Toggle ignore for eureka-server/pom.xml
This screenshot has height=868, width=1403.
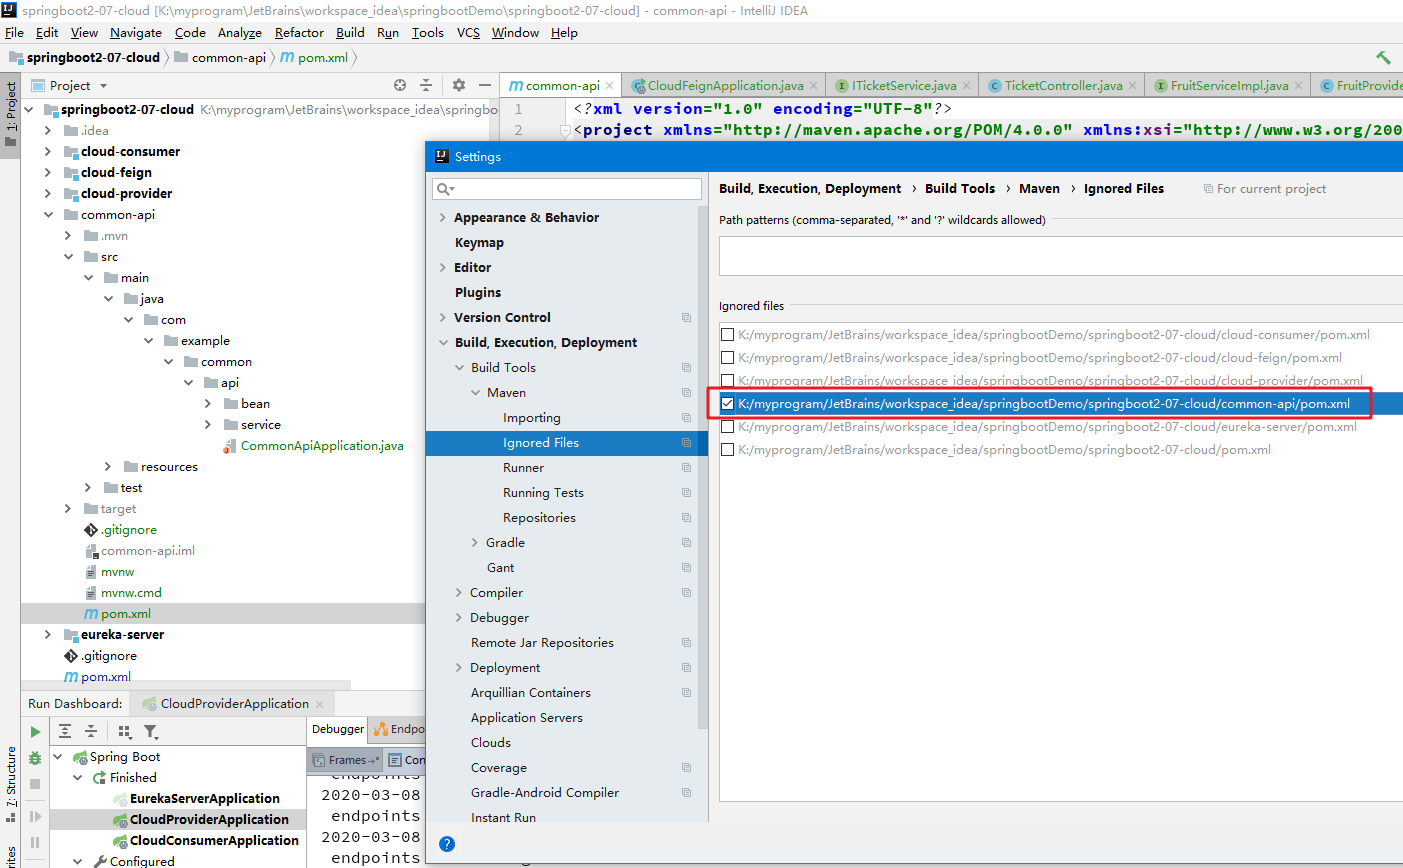coord(728,427)
